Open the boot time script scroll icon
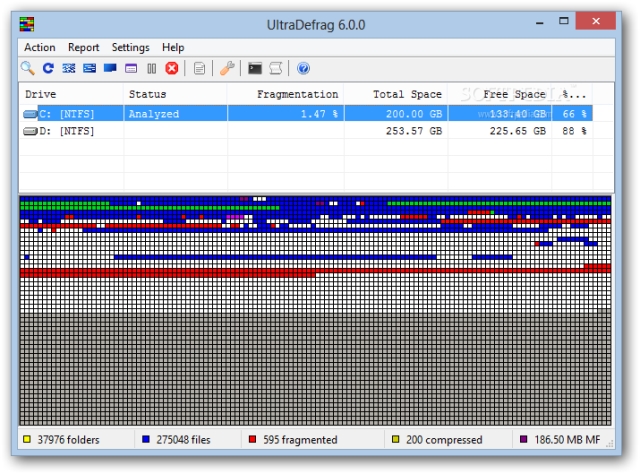This screenshot has height=474, width=640. 276,68
